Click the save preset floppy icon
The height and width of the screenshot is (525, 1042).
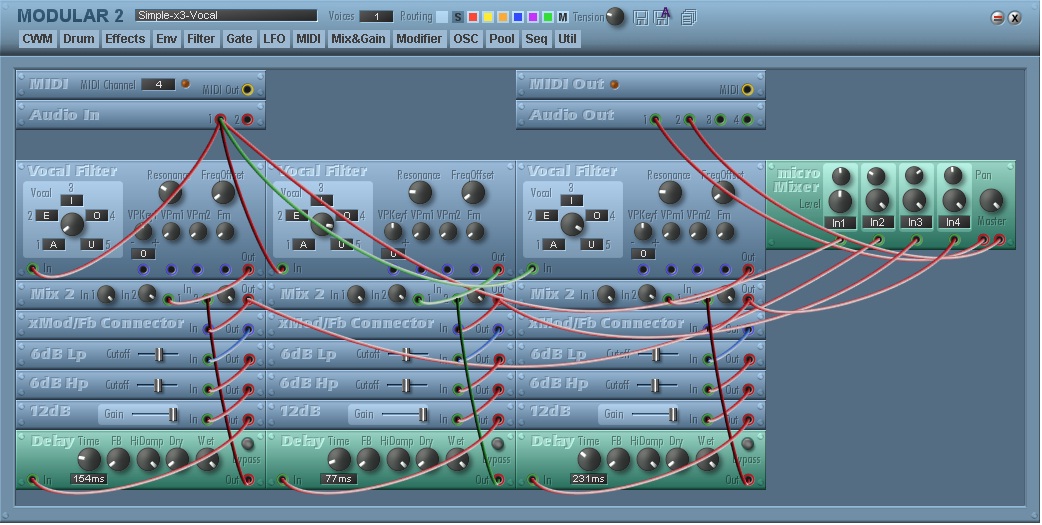pyautogui.click(x=641, y=17)
